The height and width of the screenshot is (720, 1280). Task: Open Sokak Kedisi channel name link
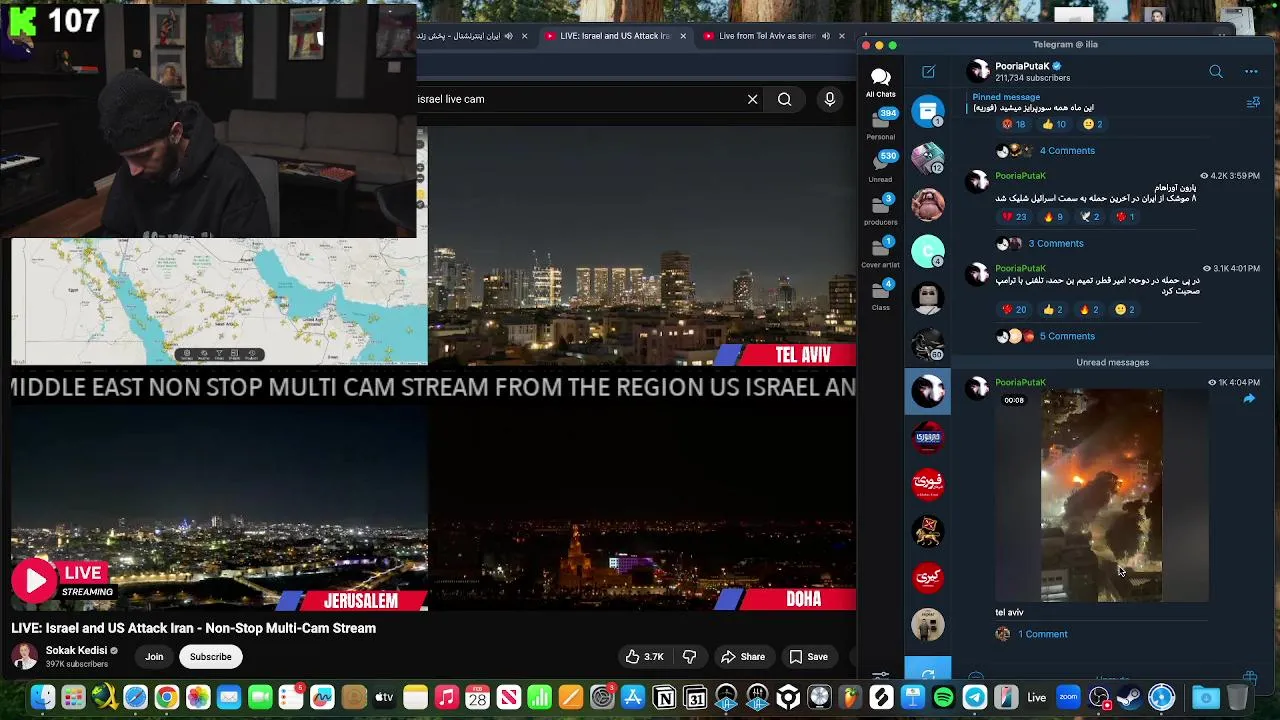click(76, 650)
